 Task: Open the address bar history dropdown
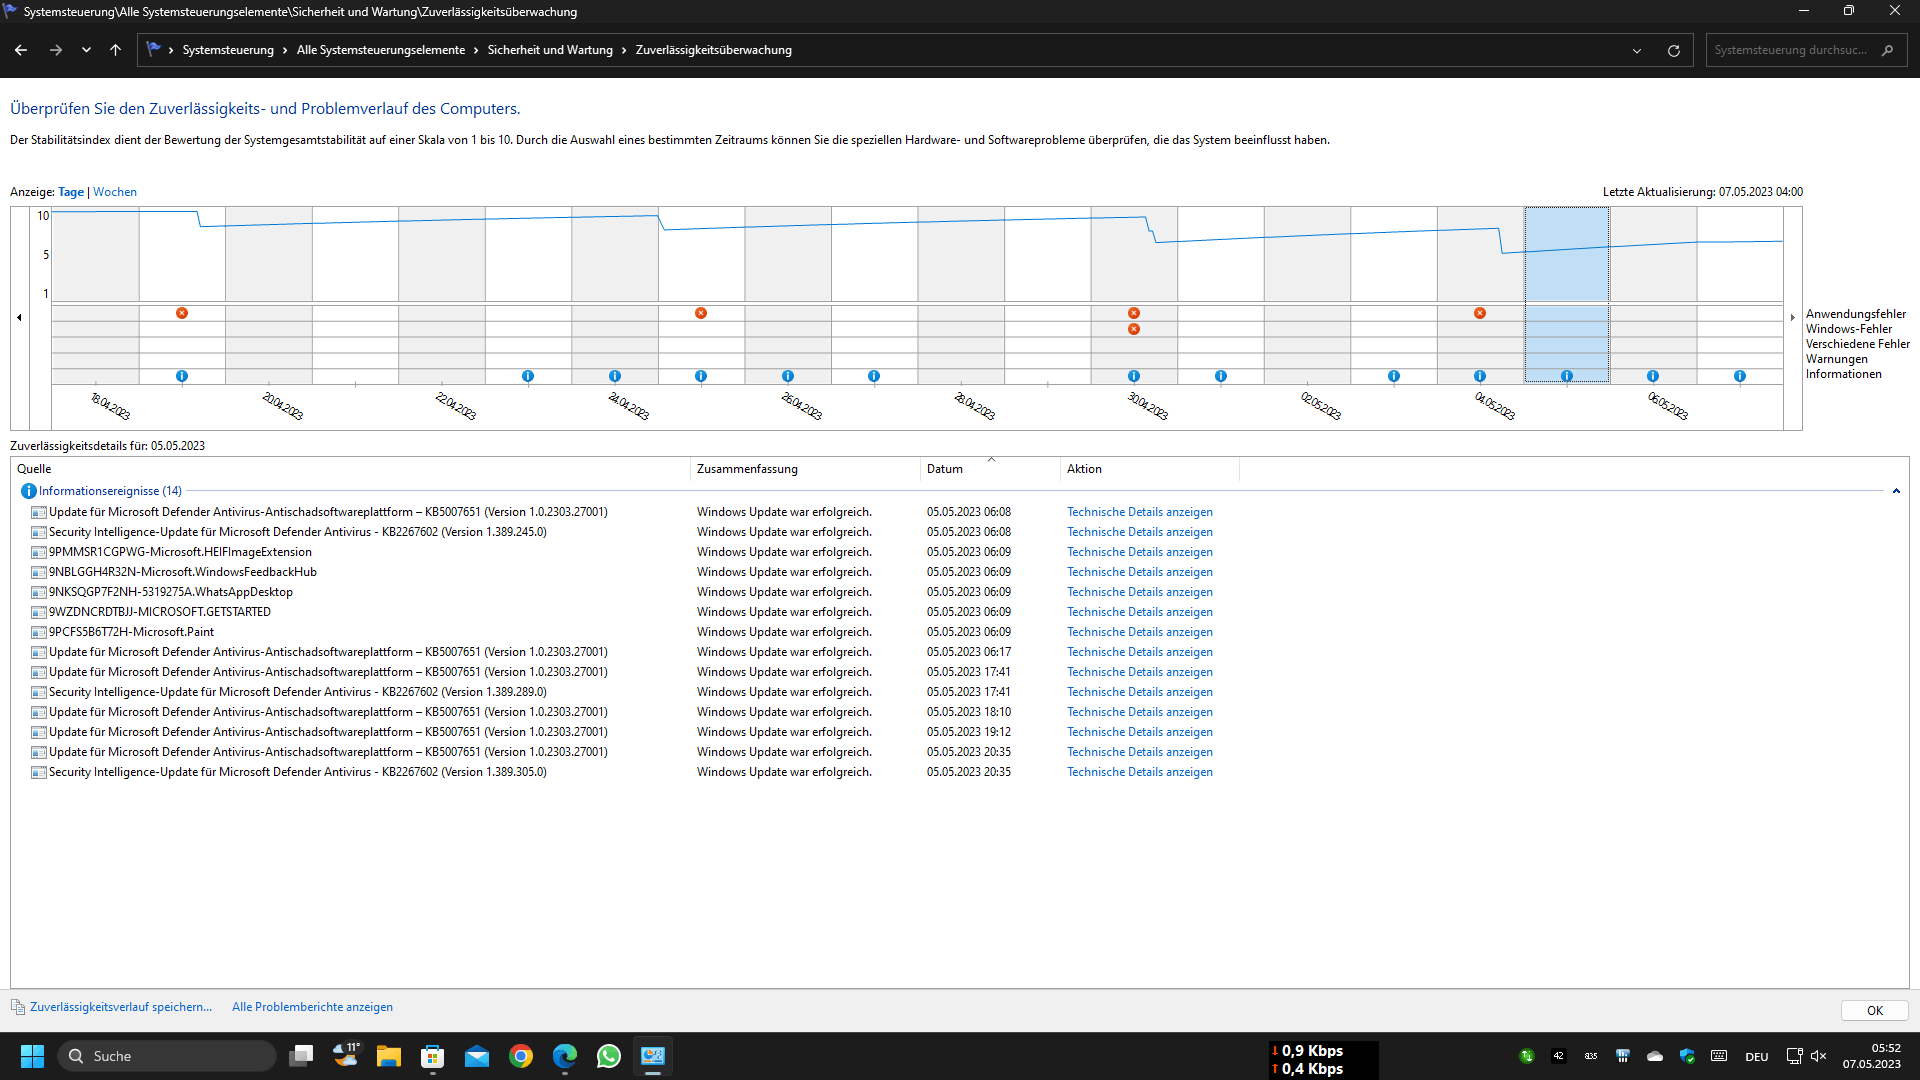[1637, 50]
